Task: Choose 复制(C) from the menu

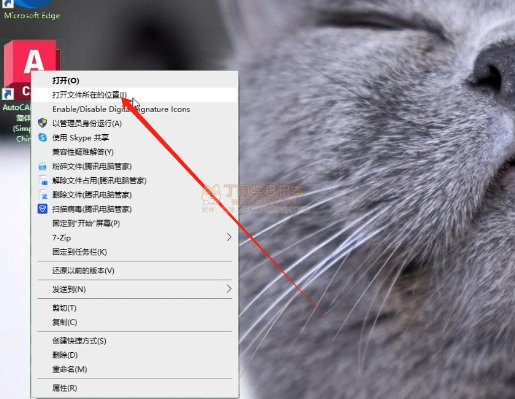Action: coord(134,322)
